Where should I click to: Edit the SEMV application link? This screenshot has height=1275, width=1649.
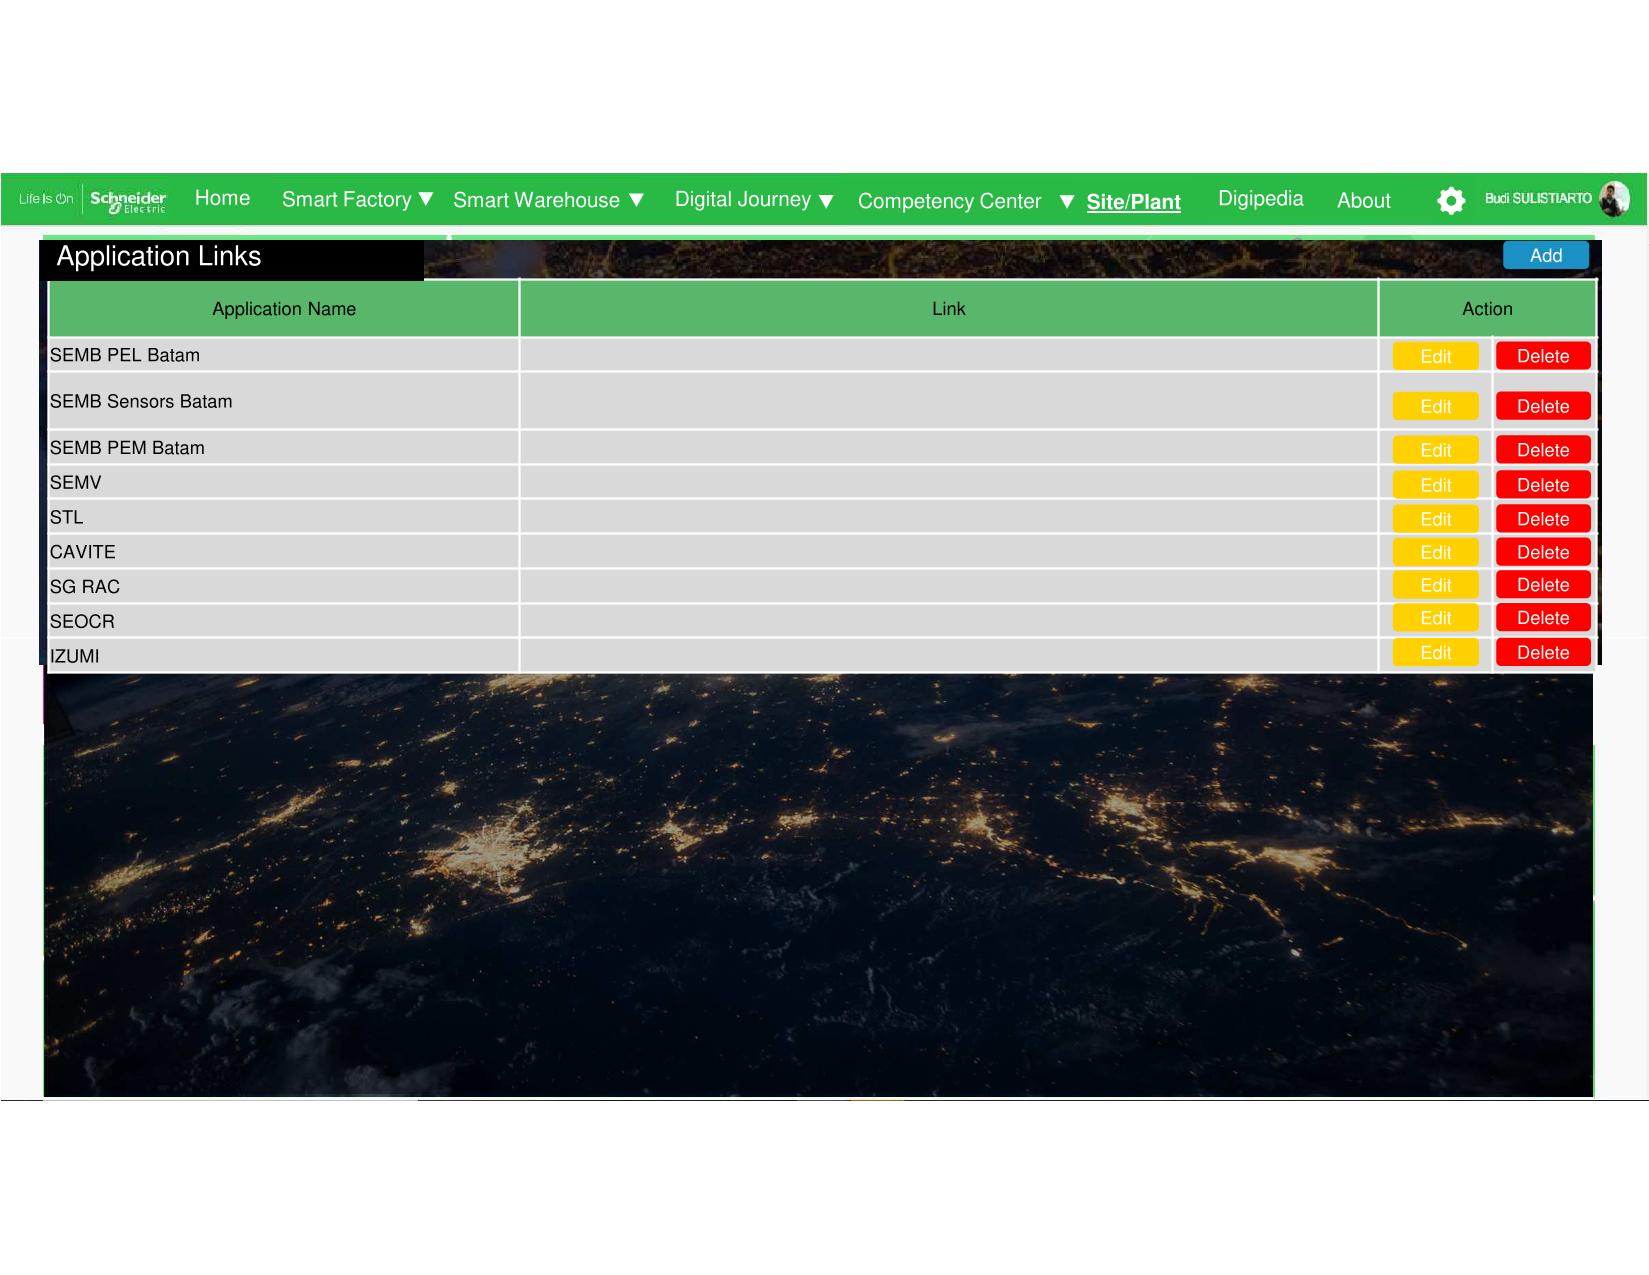[x=1435, y=485]
